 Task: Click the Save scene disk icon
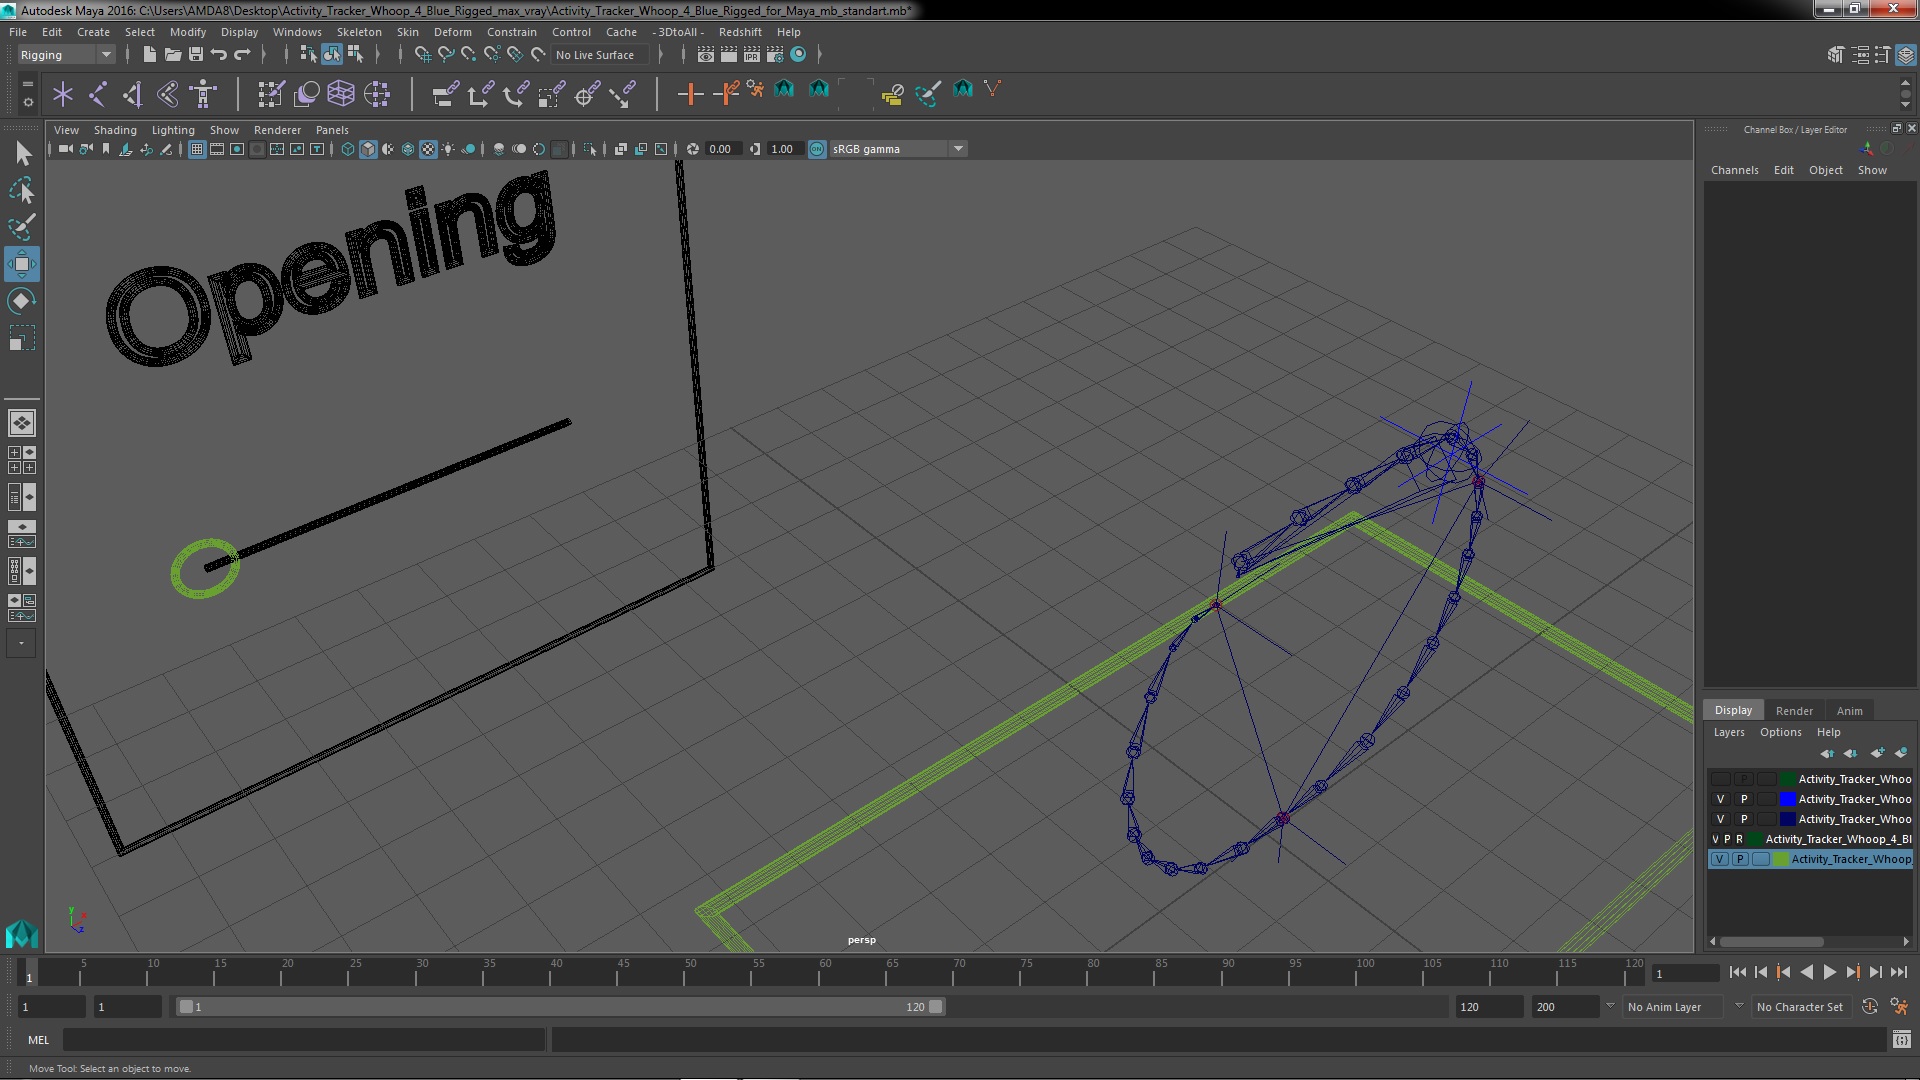(x=196, y=54)
